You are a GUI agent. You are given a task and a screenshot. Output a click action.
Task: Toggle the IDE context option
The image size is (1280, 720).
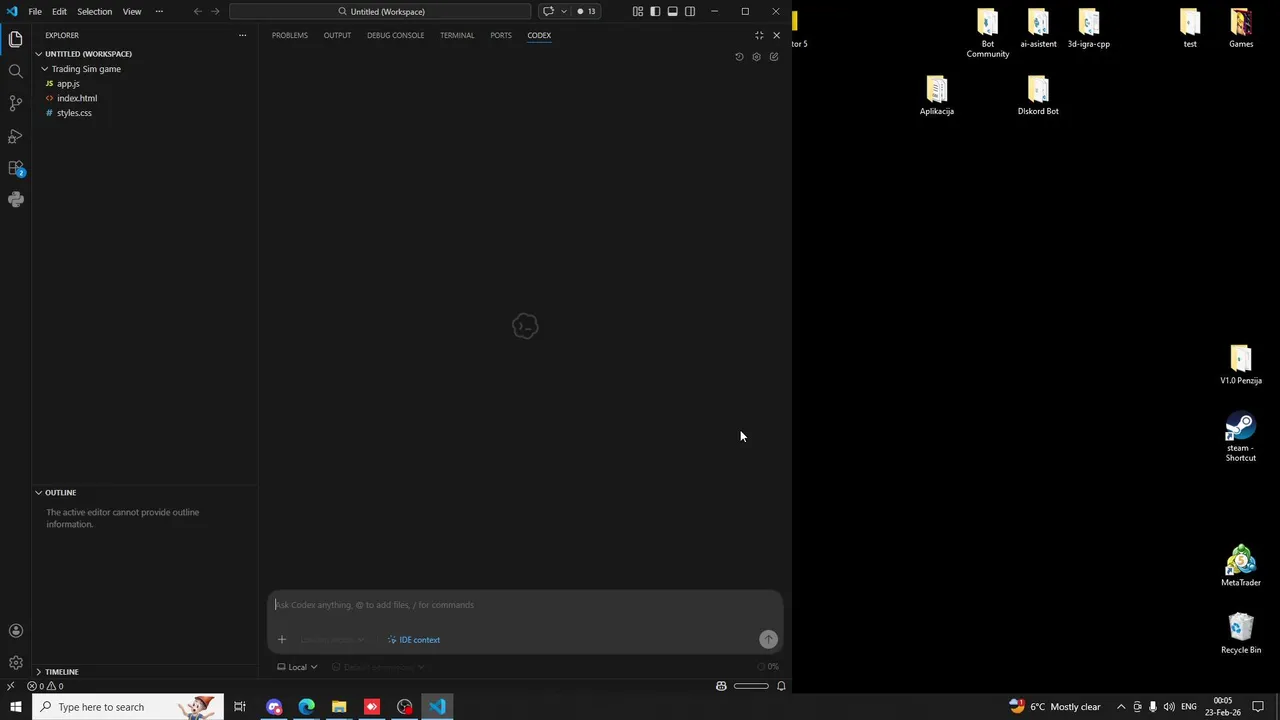tap(414, 640)
